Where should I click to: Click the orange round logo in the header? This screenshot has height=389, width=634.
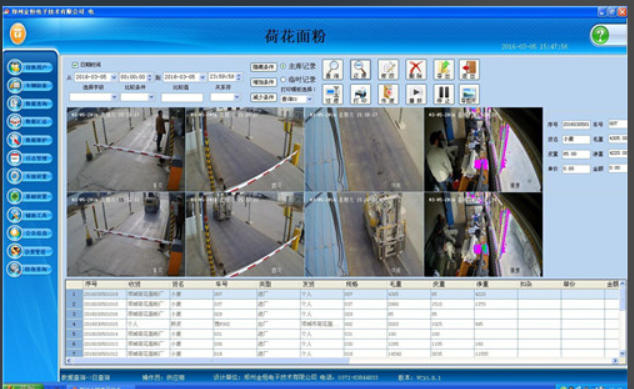tap(18, 34)
